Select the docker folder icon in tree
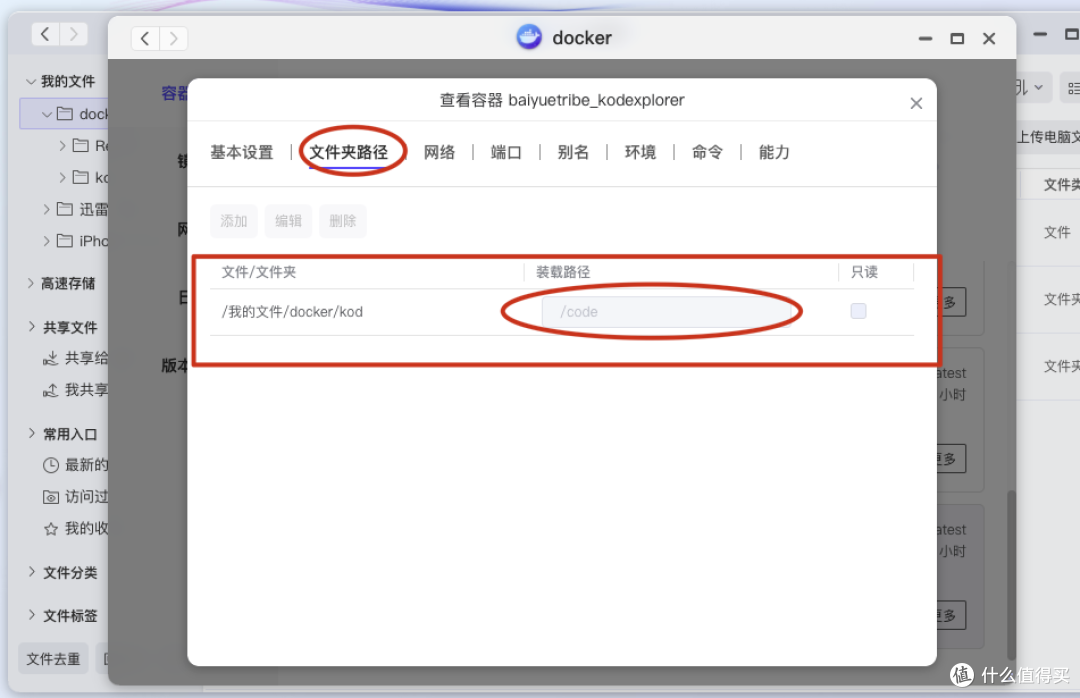Screen dimensions: 1080x698 pyautogui.click(x=65, y=114)
